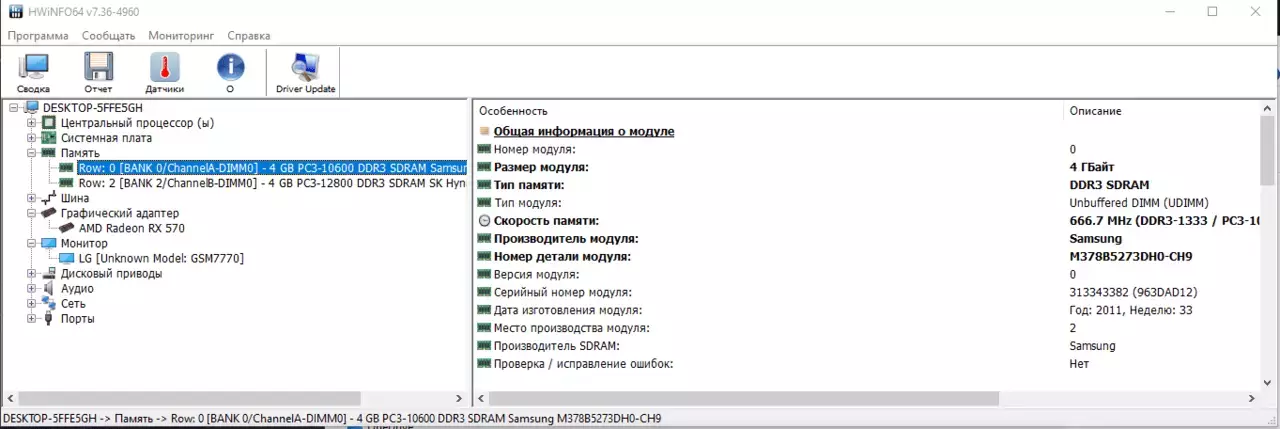The image size is (1280, 429).
Task: Select LG [Unknown Model: GSM7770] monitor entry
Action: (x=160, y=258)
